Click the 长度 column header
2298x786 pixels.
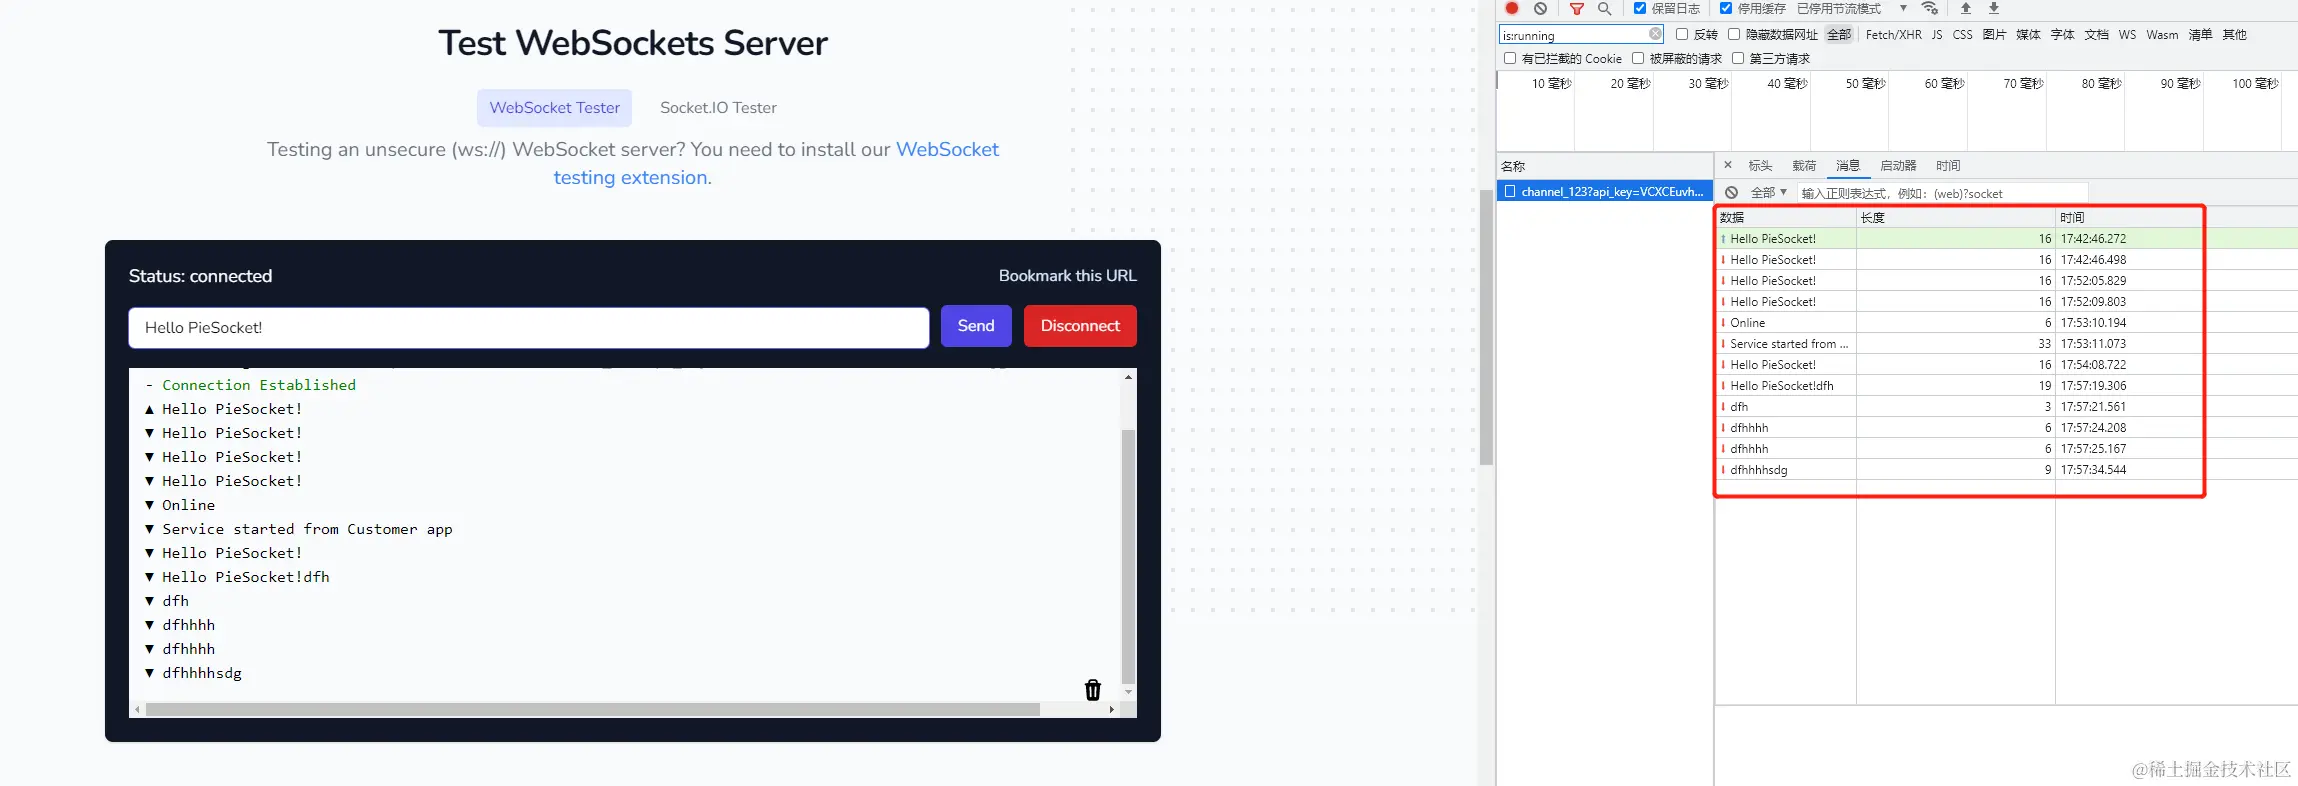1956,217
